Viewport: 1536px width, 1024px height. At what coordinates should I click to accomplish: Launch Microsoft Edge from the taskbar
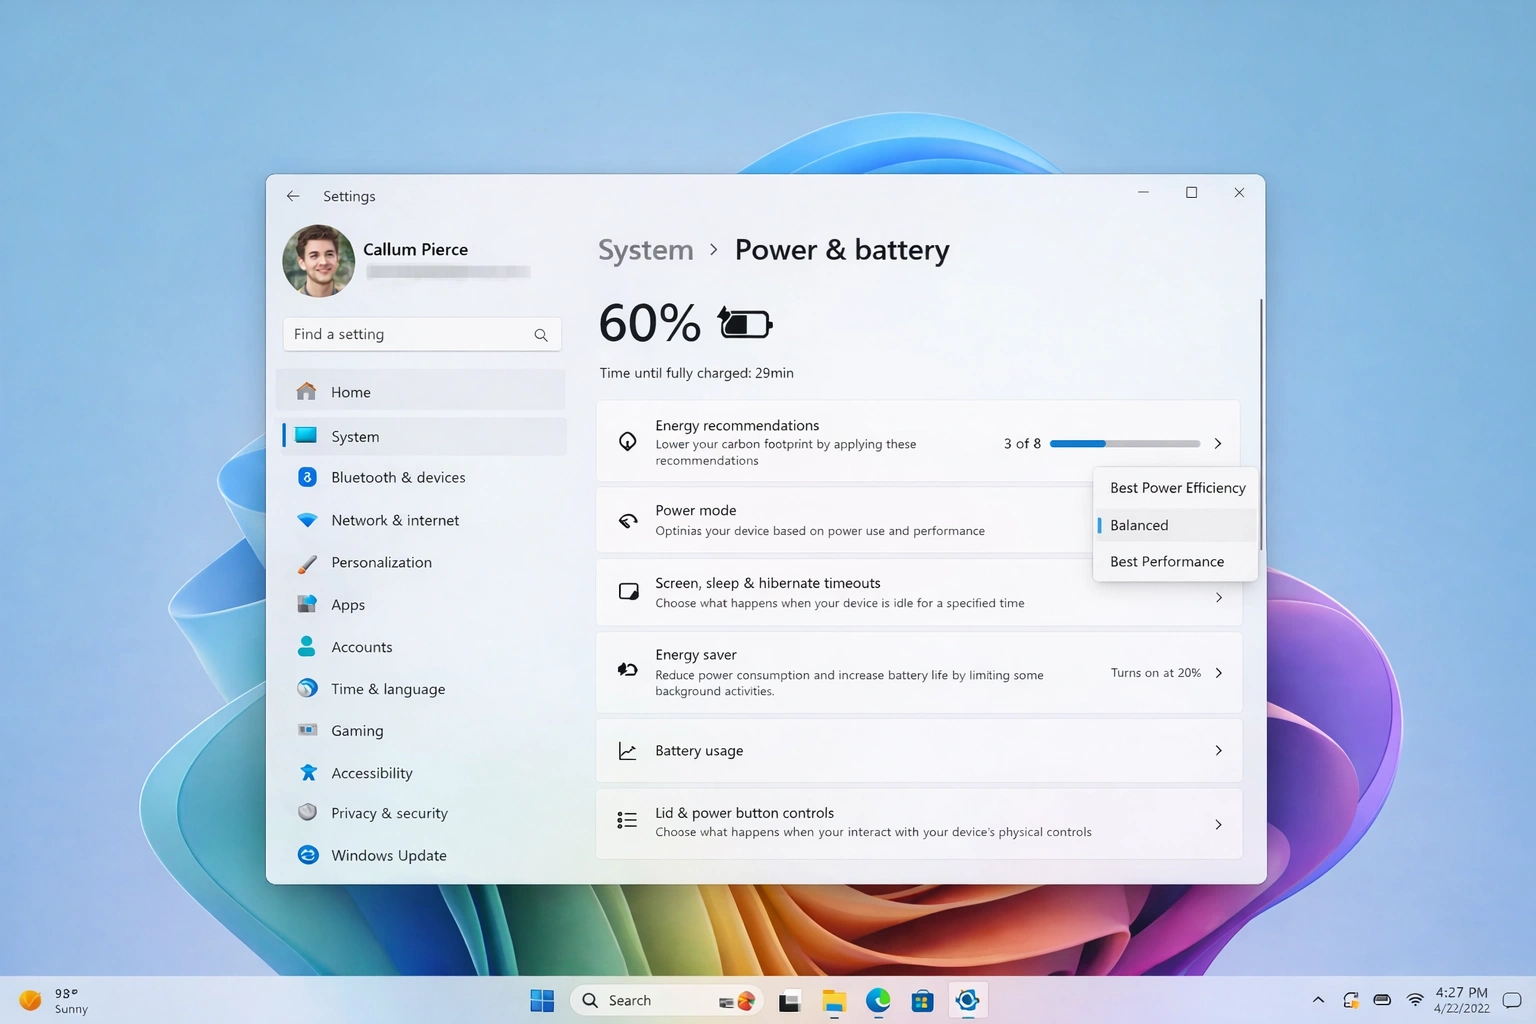(877, 1000)
